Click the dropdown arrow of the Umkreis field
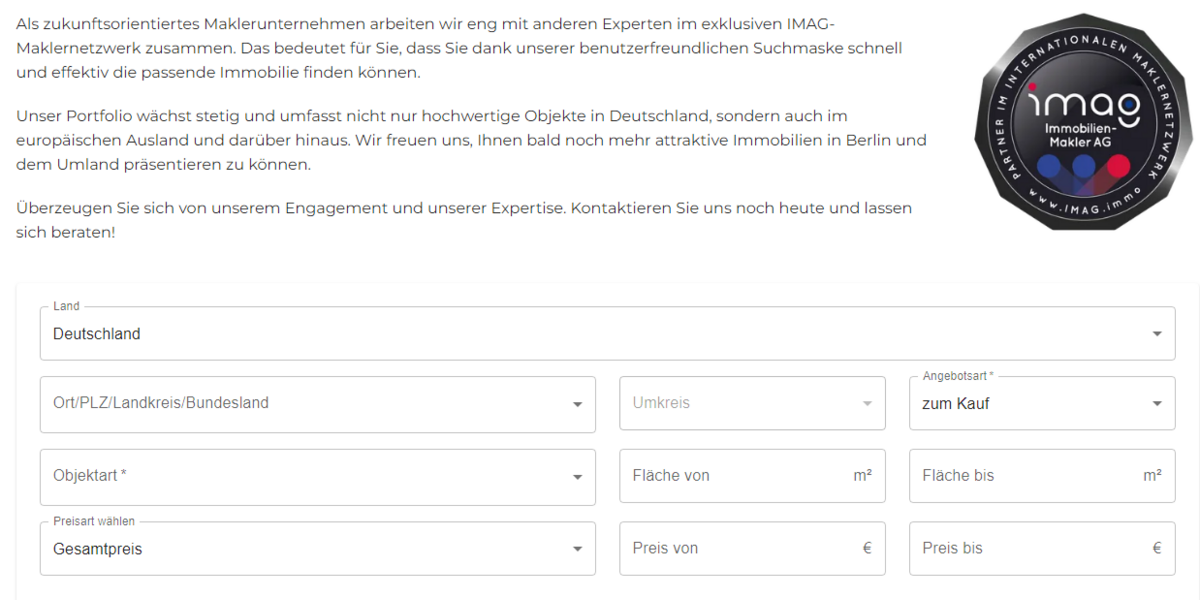 coord(866,403)
